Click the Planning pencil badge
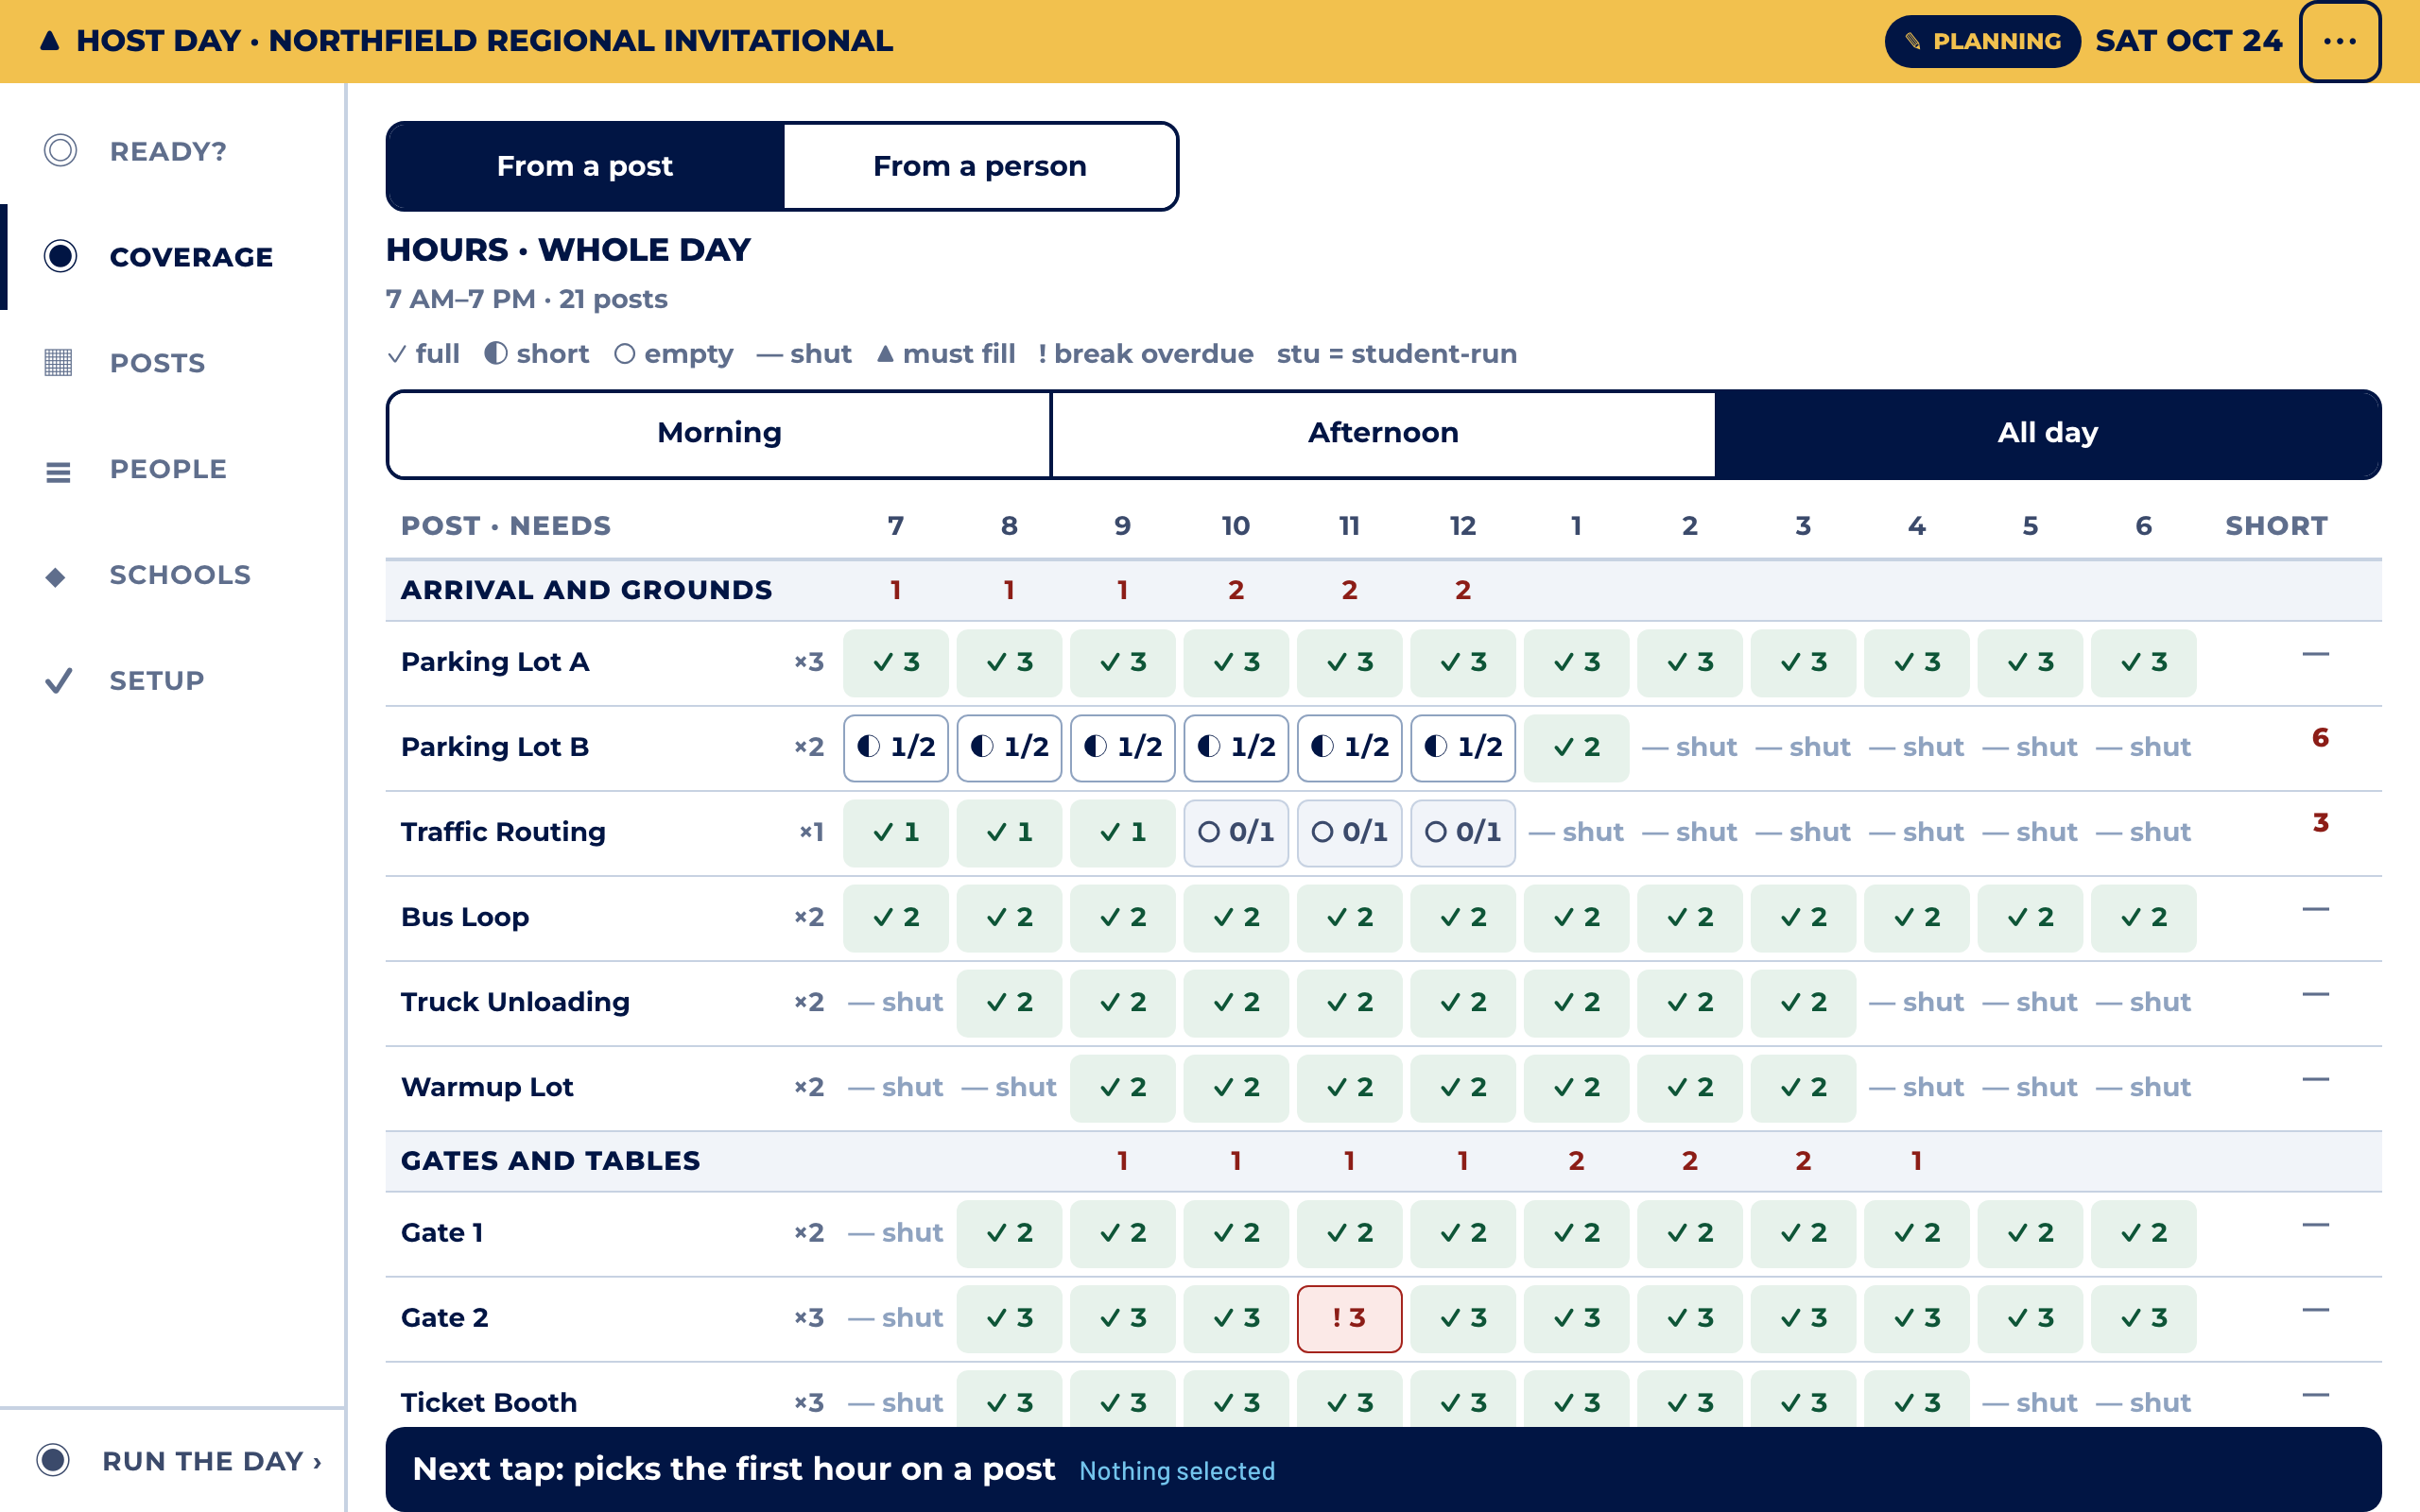Screen dimensions: 2420x1512 click(x=1982, y=41)
